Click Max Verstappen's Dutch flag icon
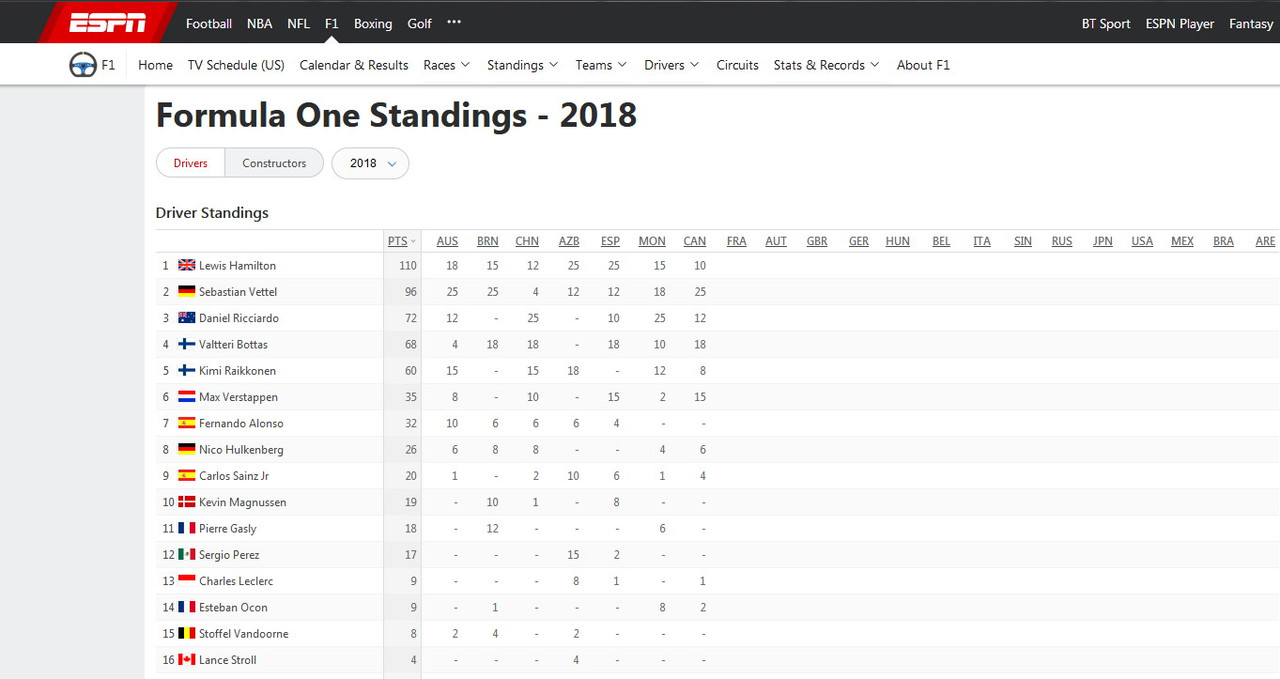 [186, 397]
